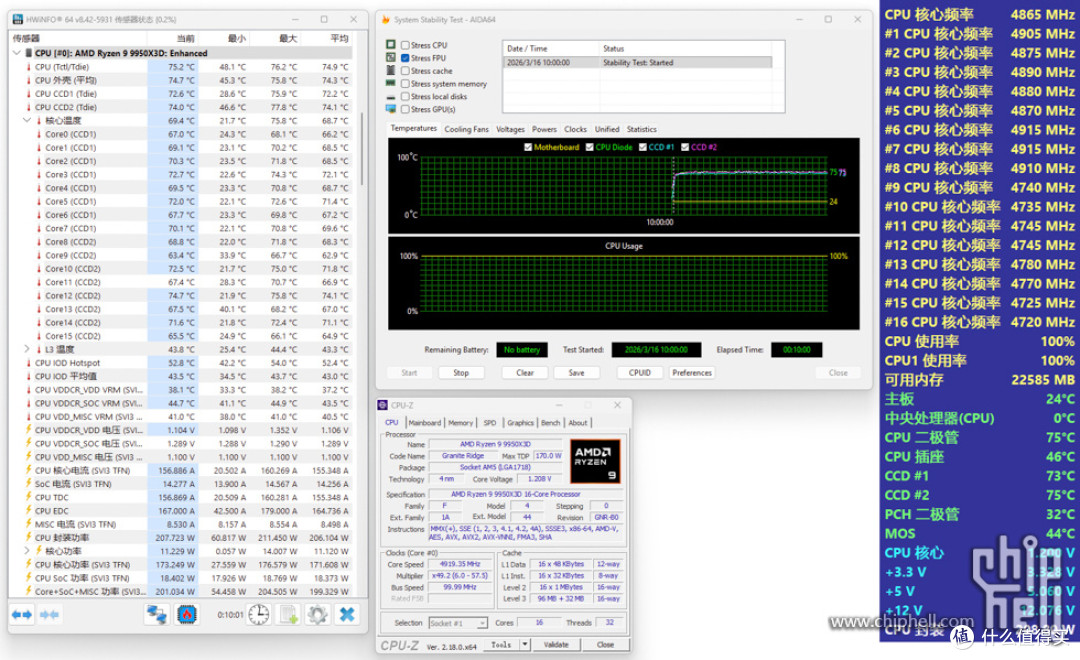
Task: Reset the clock timer icon in HWiNFO
Action: [259, 615]
